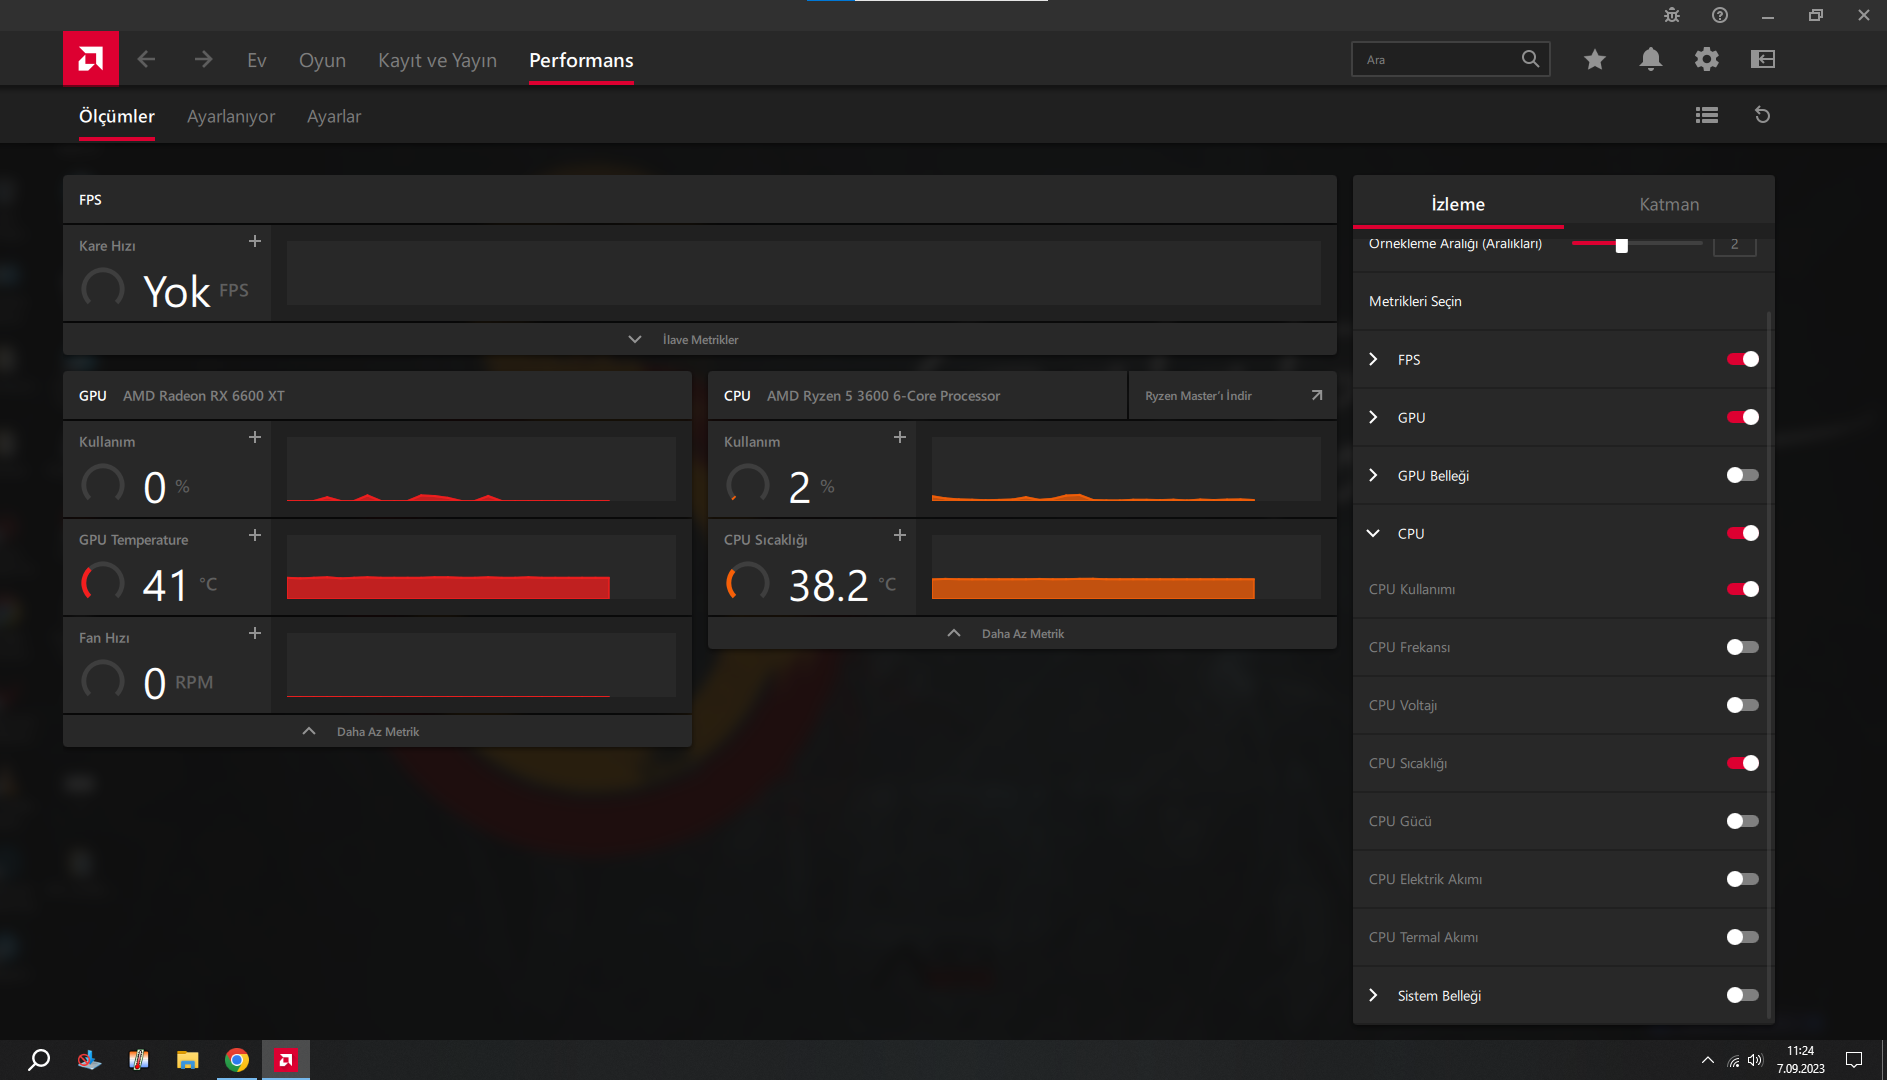This screenshot has width=1887, height=1080.
Task: Open the help question mark icon
Action: pos(1720,15)
